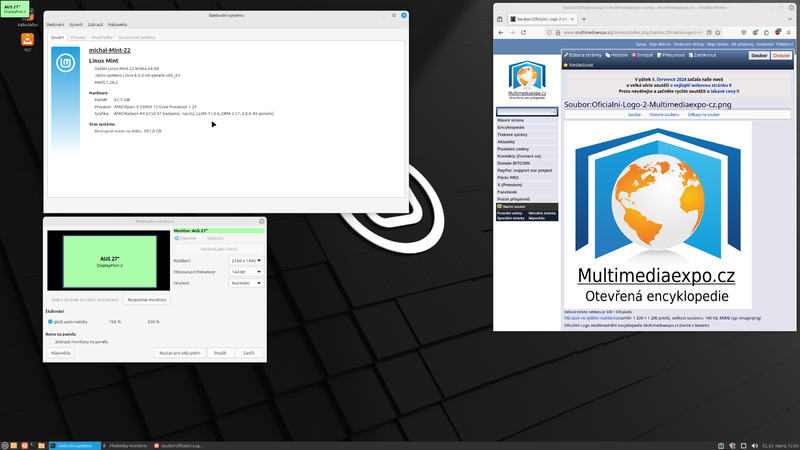This screenshot has height=450, width=800.
Task: Open the rotation dropdown set to Normální
Action: [x=245, y=283]
